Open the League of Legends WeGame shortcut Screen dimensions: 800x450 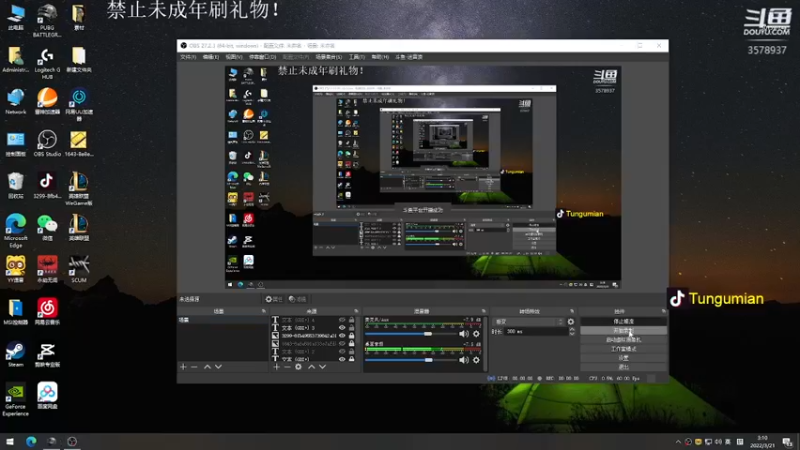(79, 188)
